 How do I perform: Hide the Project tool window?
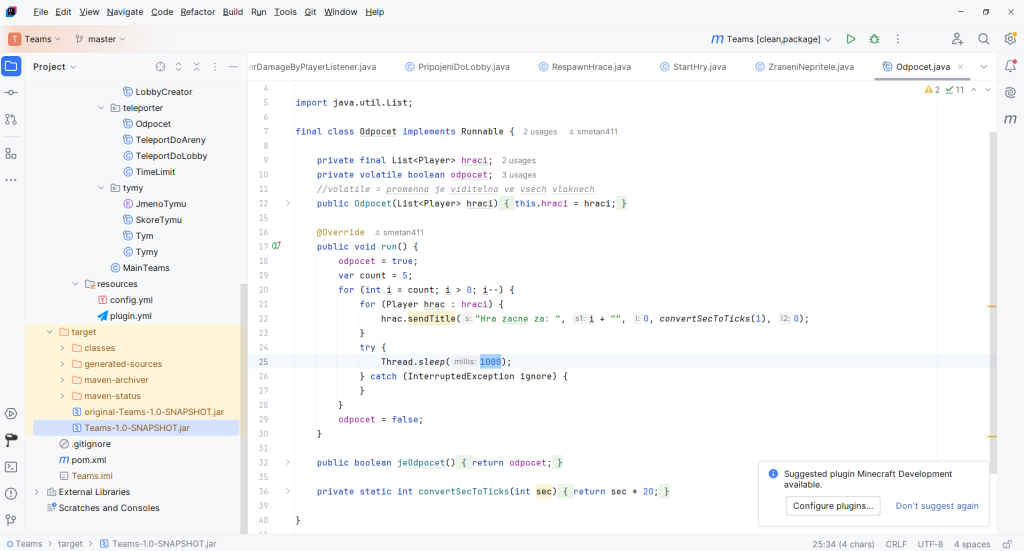232,67
